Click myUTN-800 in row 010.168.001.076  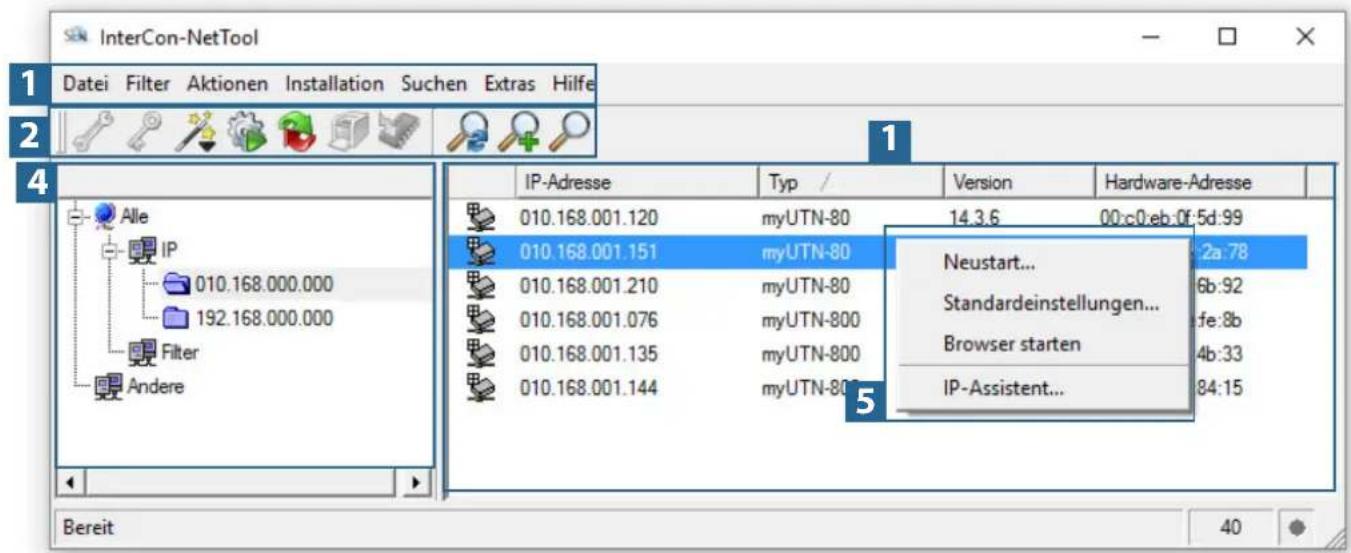[809, 319]
